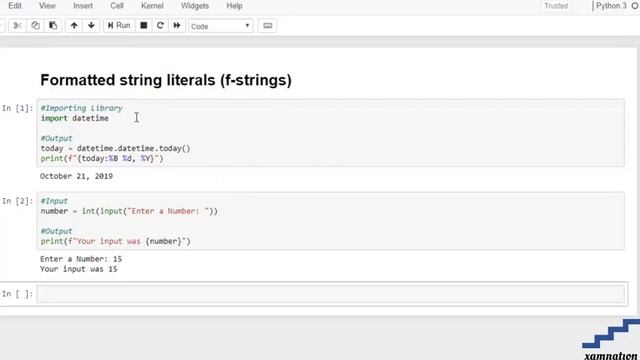
Task: Open the command palette keyboard icon
Action: (x=267, y=26)
